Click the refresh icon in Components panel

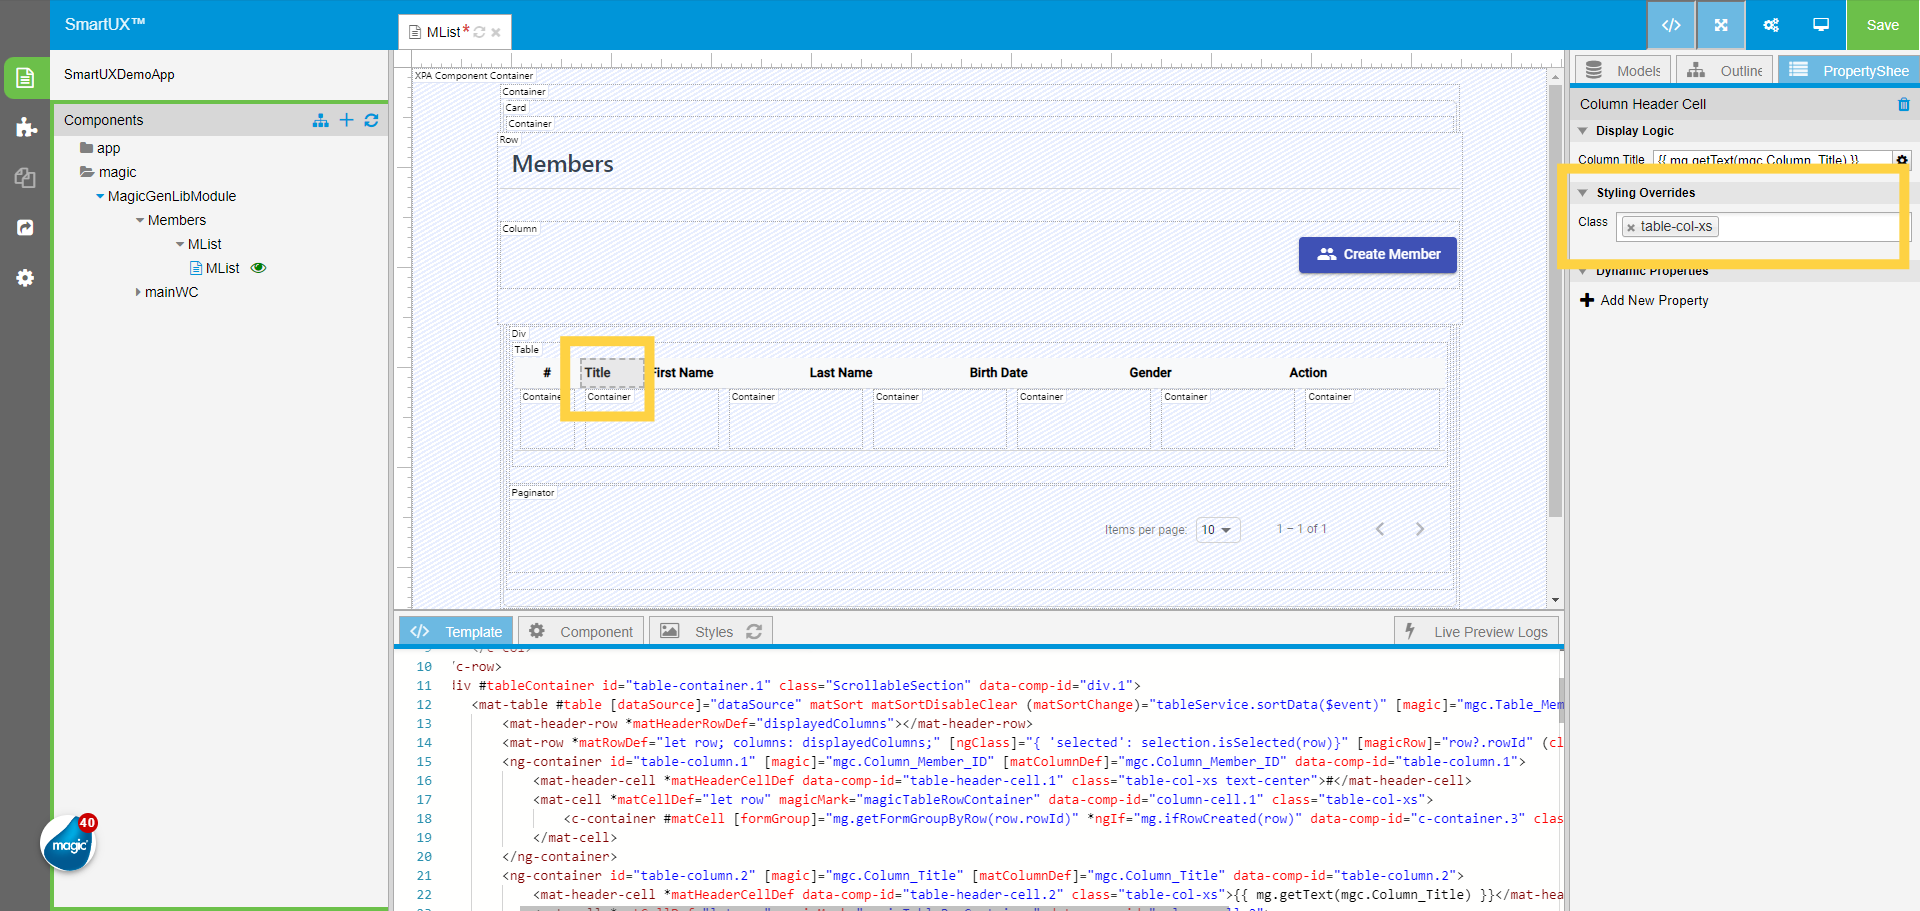pos(371,120)
